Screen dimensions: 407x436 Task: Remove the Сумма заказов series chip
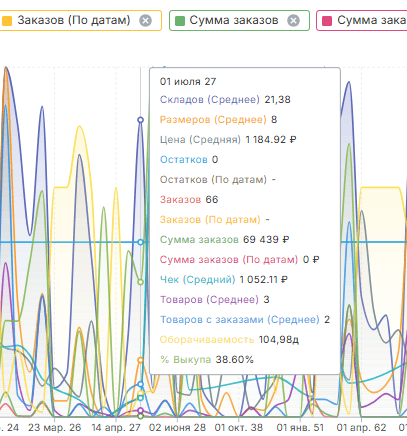point(293,21)
